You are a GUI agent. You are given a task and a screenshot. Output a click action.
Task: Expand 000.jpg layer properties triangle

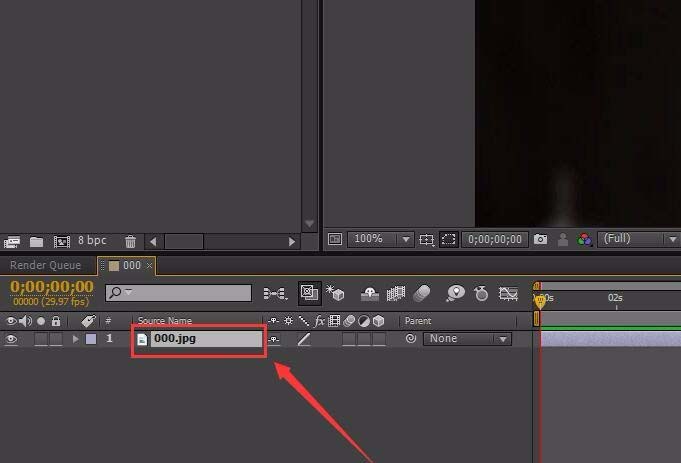click(x=76, y=339)
